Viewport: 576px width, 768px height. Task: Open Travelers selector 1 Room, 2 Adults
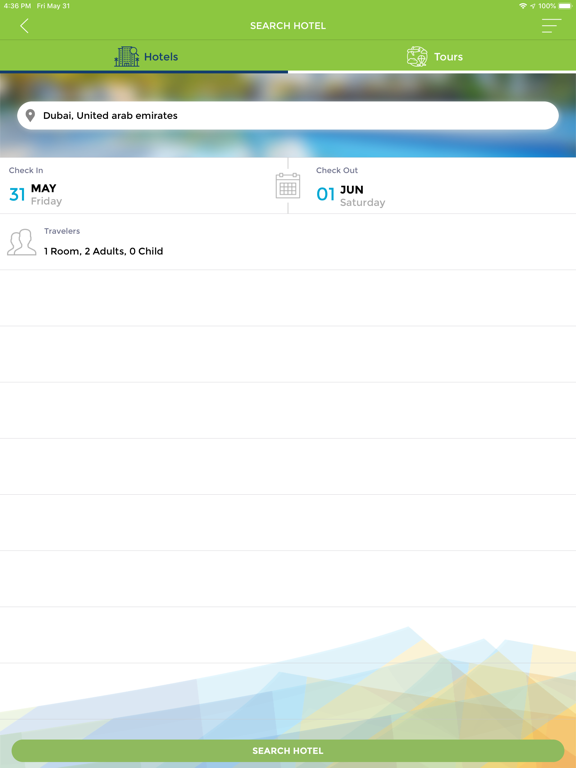288,242
